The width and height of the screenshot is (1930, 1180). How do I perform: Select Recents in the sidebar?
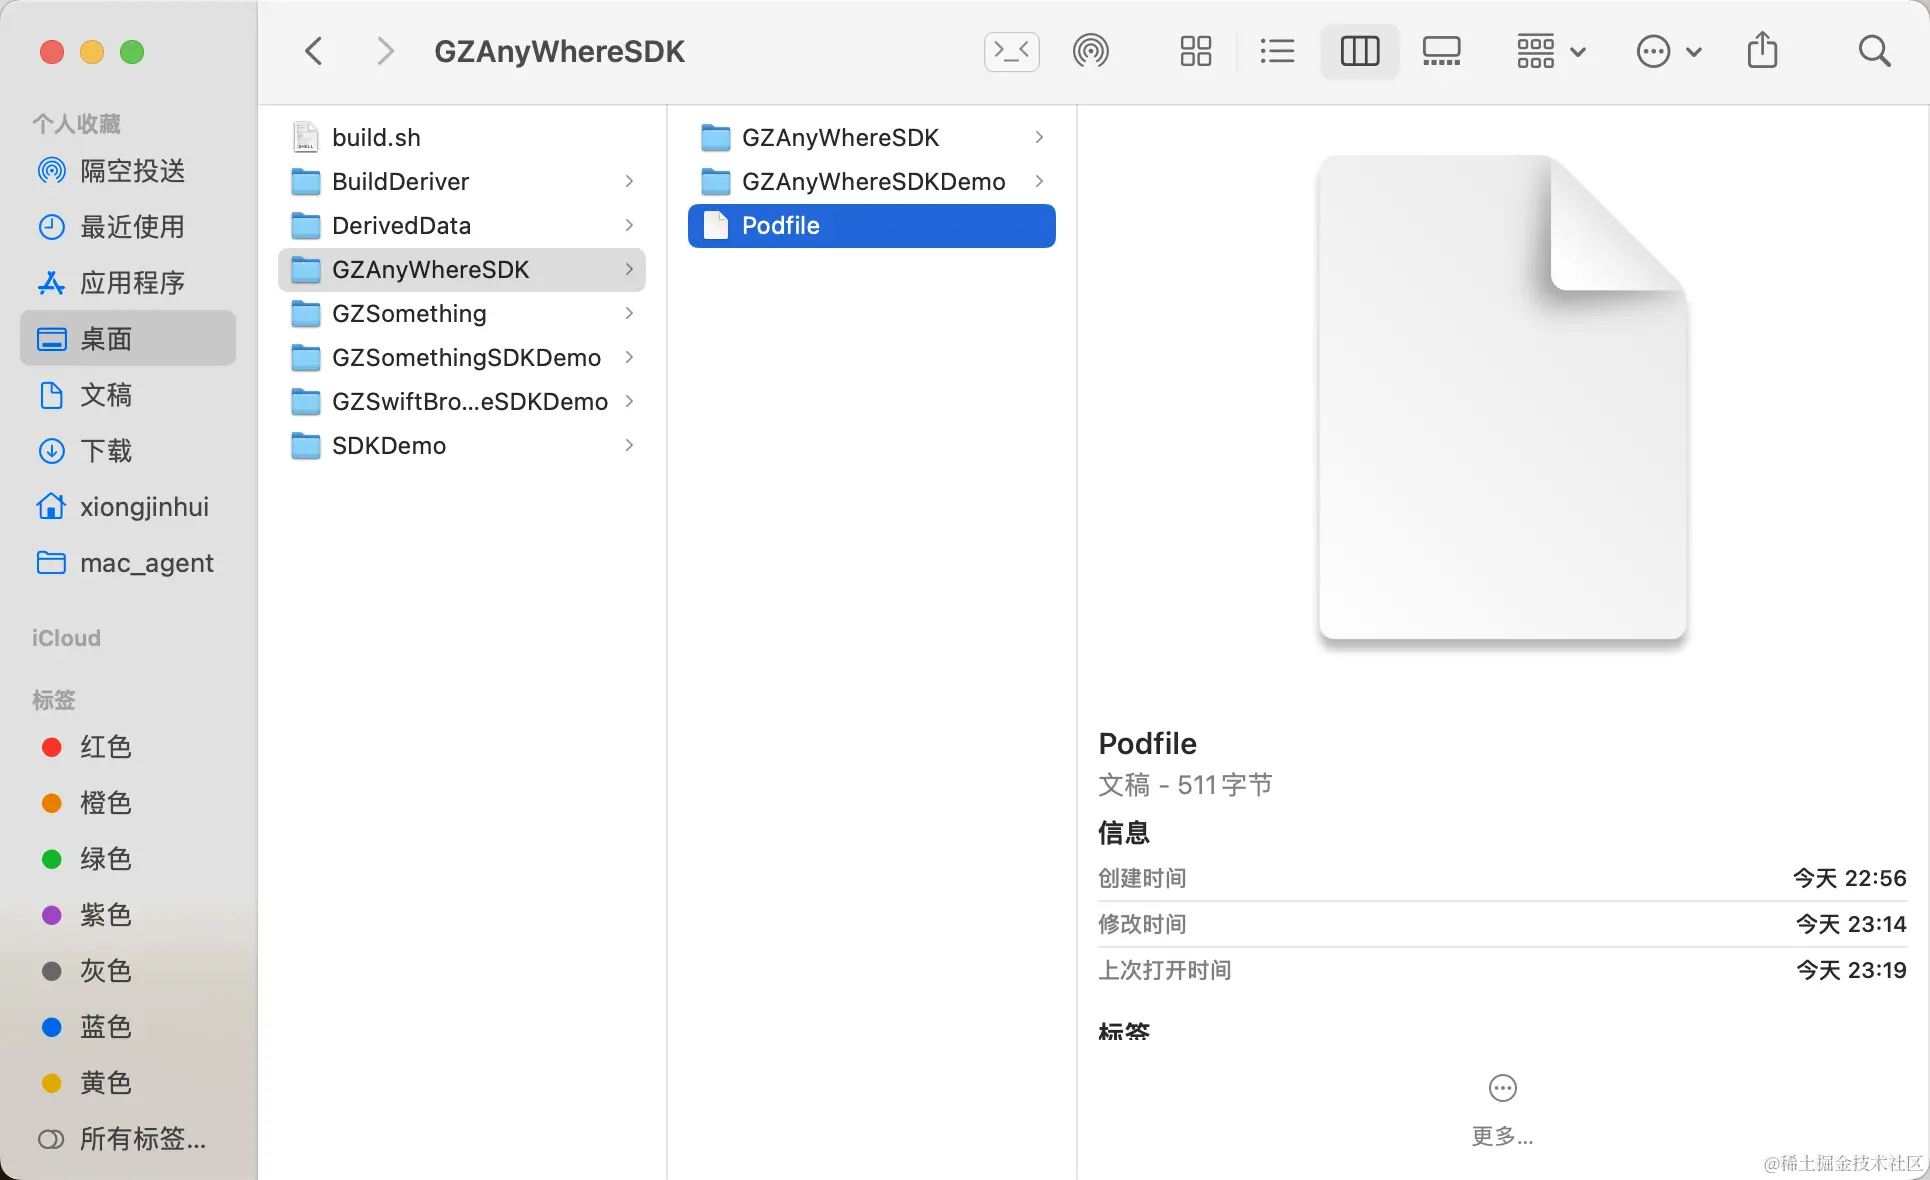point(131,227)
